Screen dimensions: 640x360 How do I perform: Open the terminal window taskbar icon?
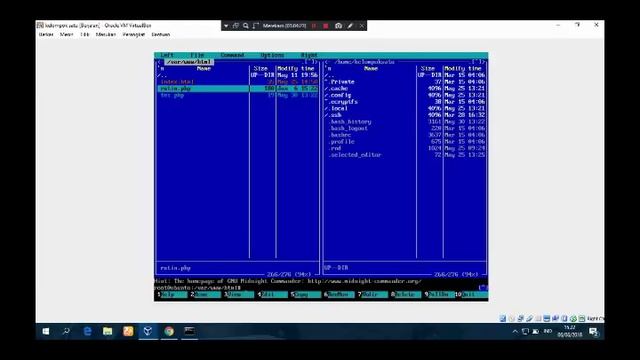coord(189,331)
